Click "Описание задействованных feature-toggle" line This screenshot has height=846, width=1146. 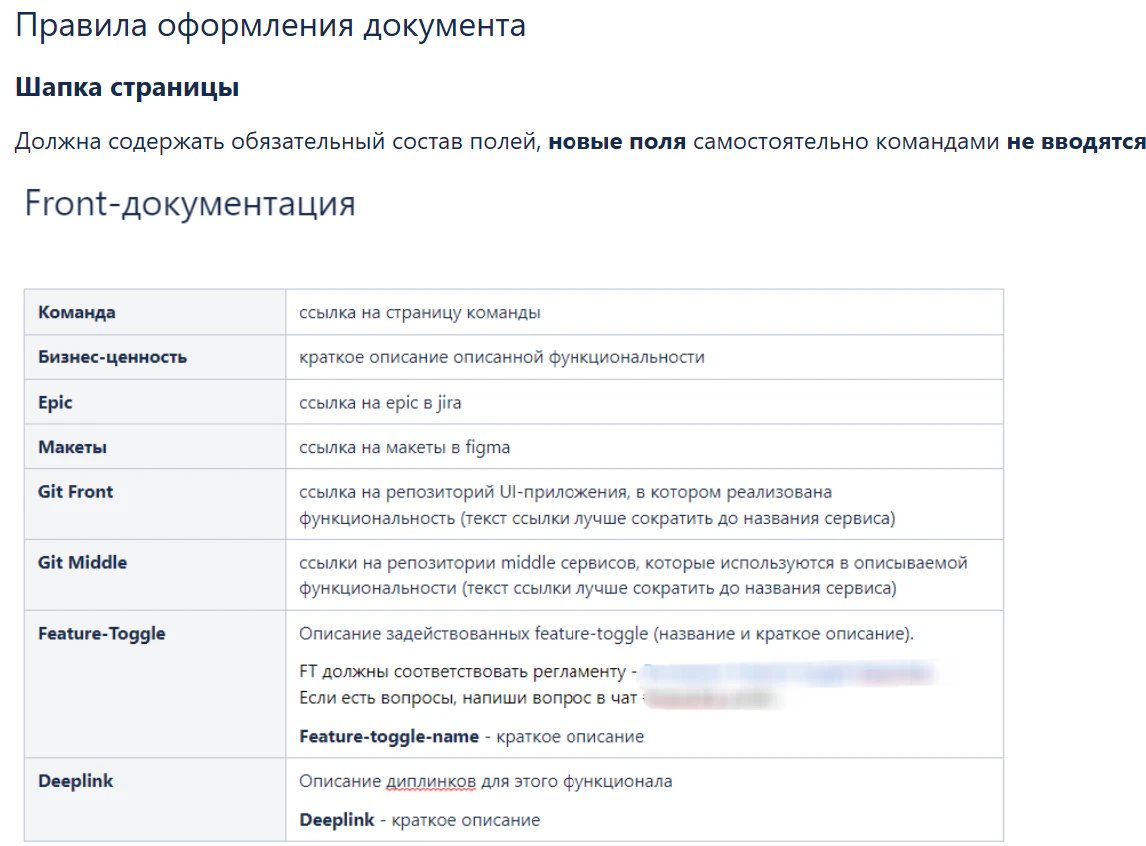click(x=607, y=633)
